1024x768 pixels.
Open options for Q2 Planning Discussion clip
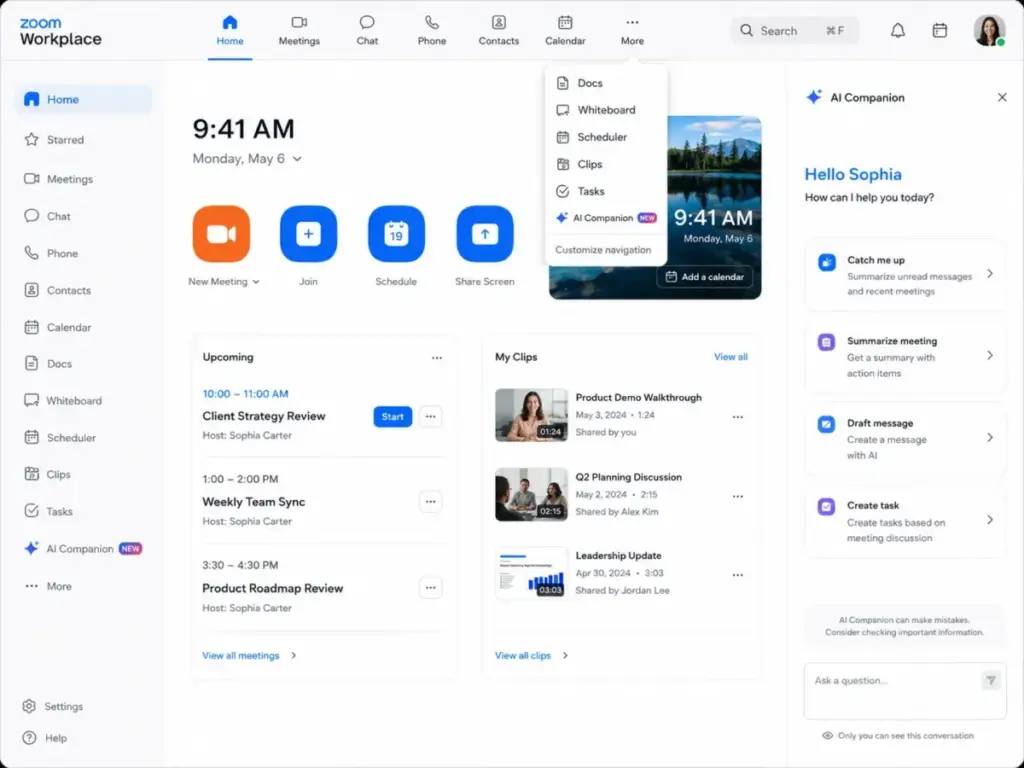[737, 496]
